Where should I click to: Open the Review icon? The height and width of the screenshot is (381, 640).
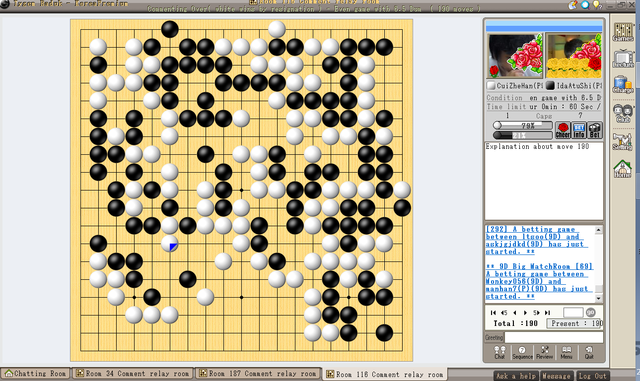click(x=544, y=352)
